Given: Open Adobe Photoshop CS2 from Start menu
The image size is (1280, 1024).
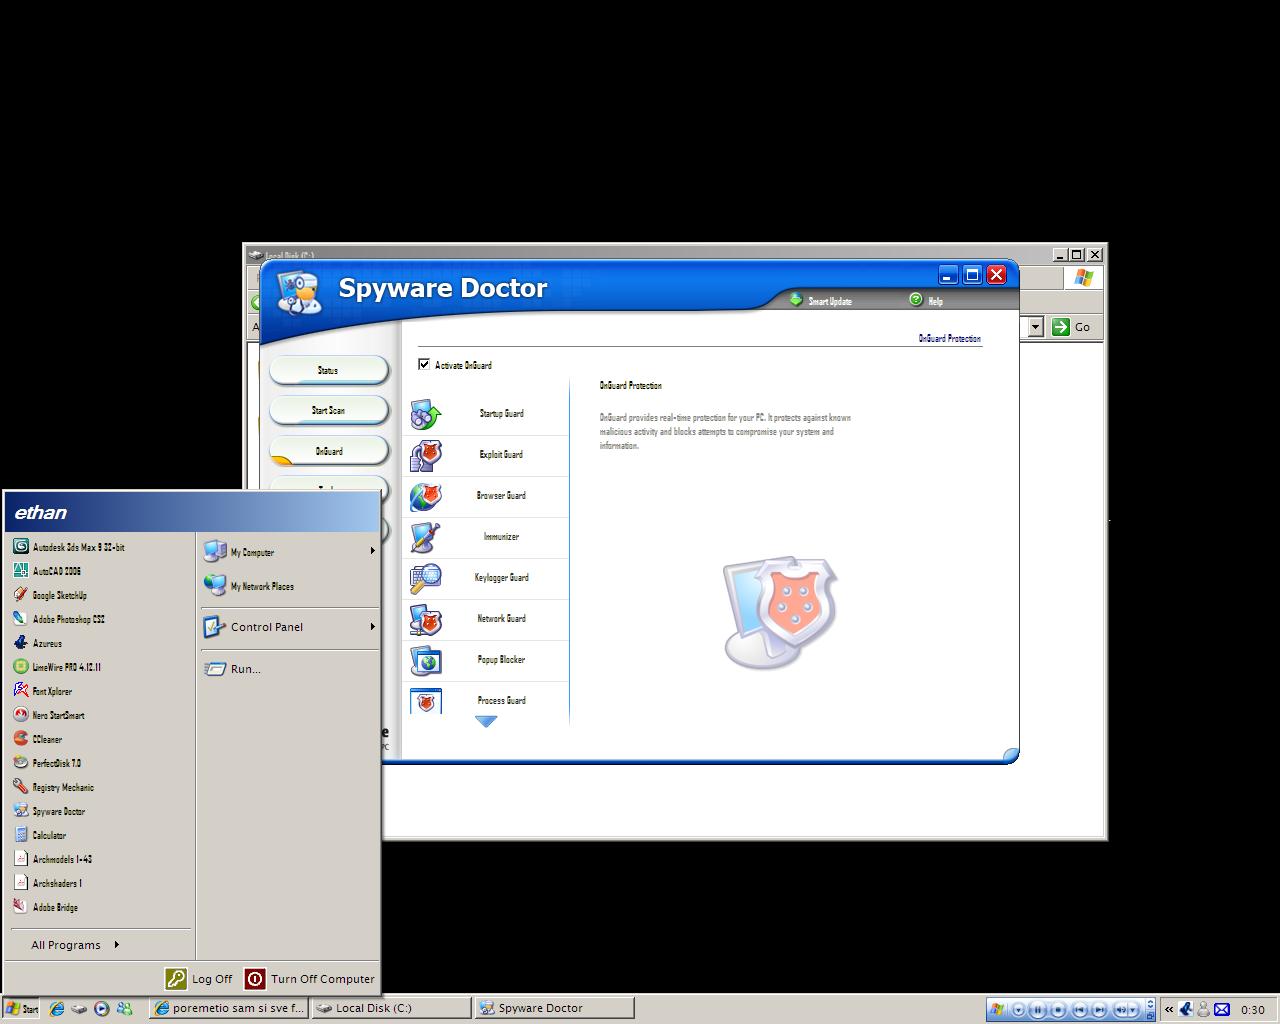Looking at the screenshot, I should pos(100,619).
